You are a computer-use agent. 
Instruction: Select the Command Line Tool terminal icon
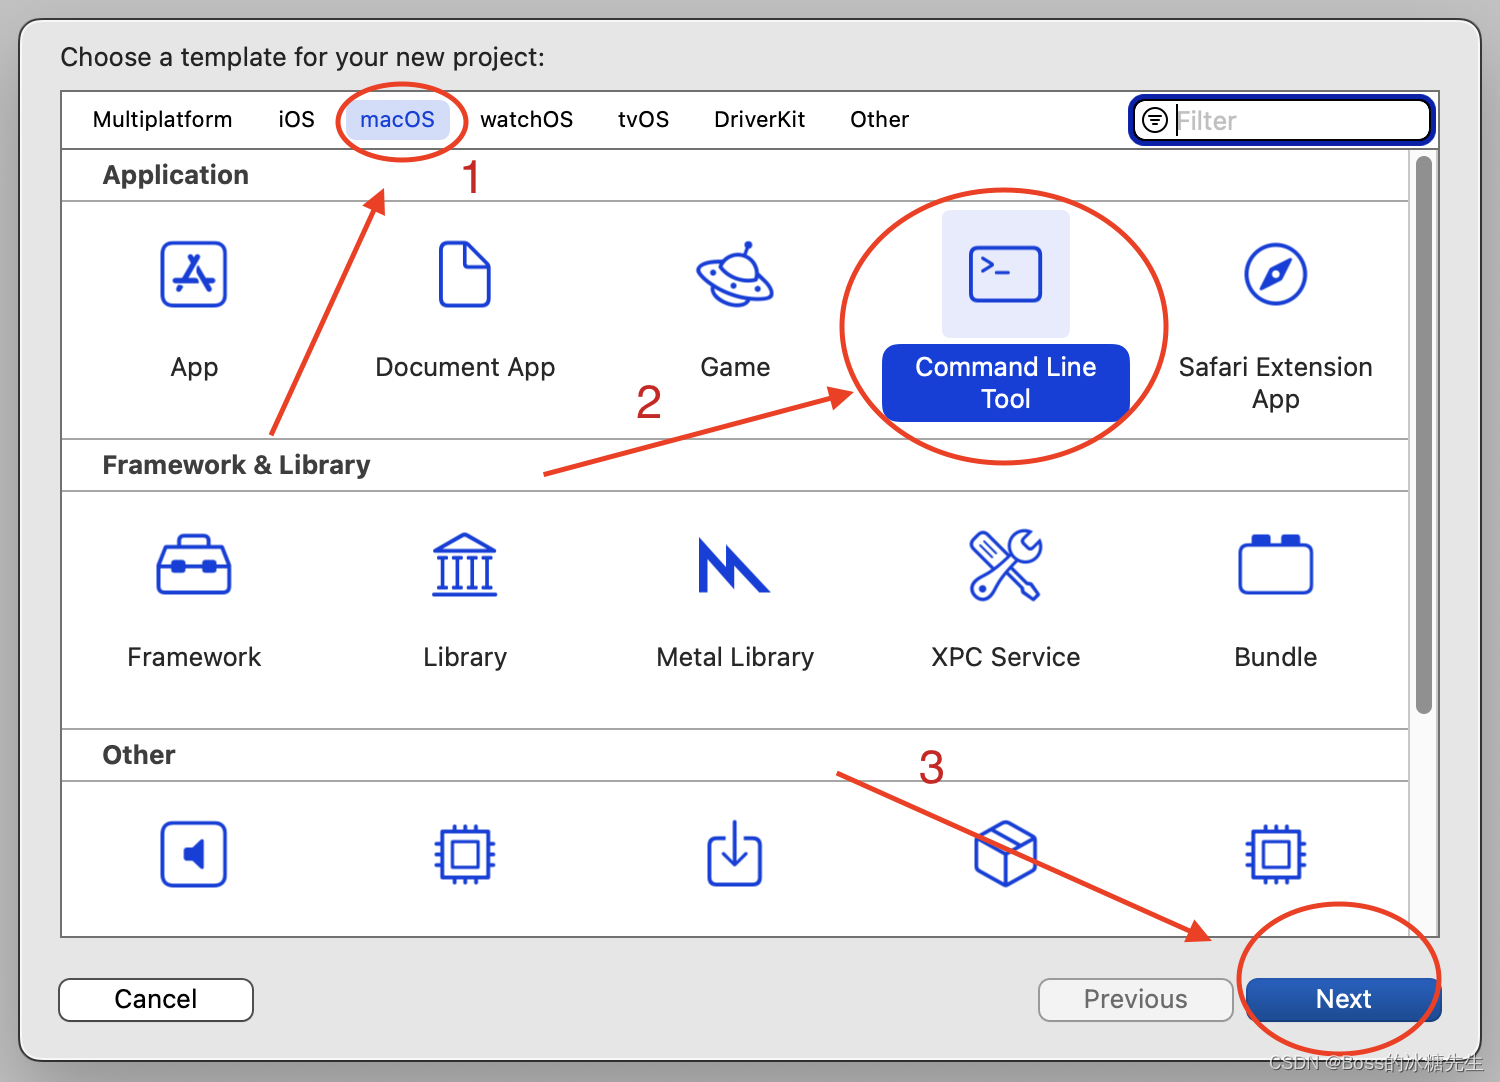coord(1006,274)
